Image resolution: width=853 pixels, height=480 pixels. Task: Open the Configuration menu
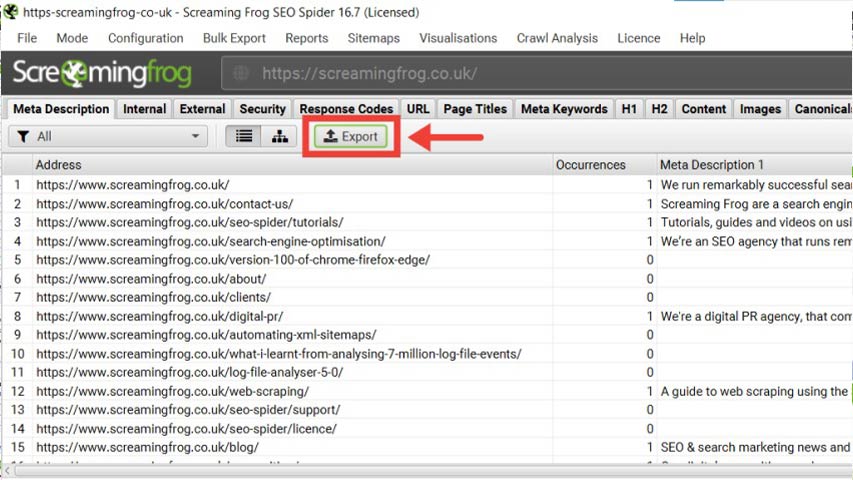(146, 38)
